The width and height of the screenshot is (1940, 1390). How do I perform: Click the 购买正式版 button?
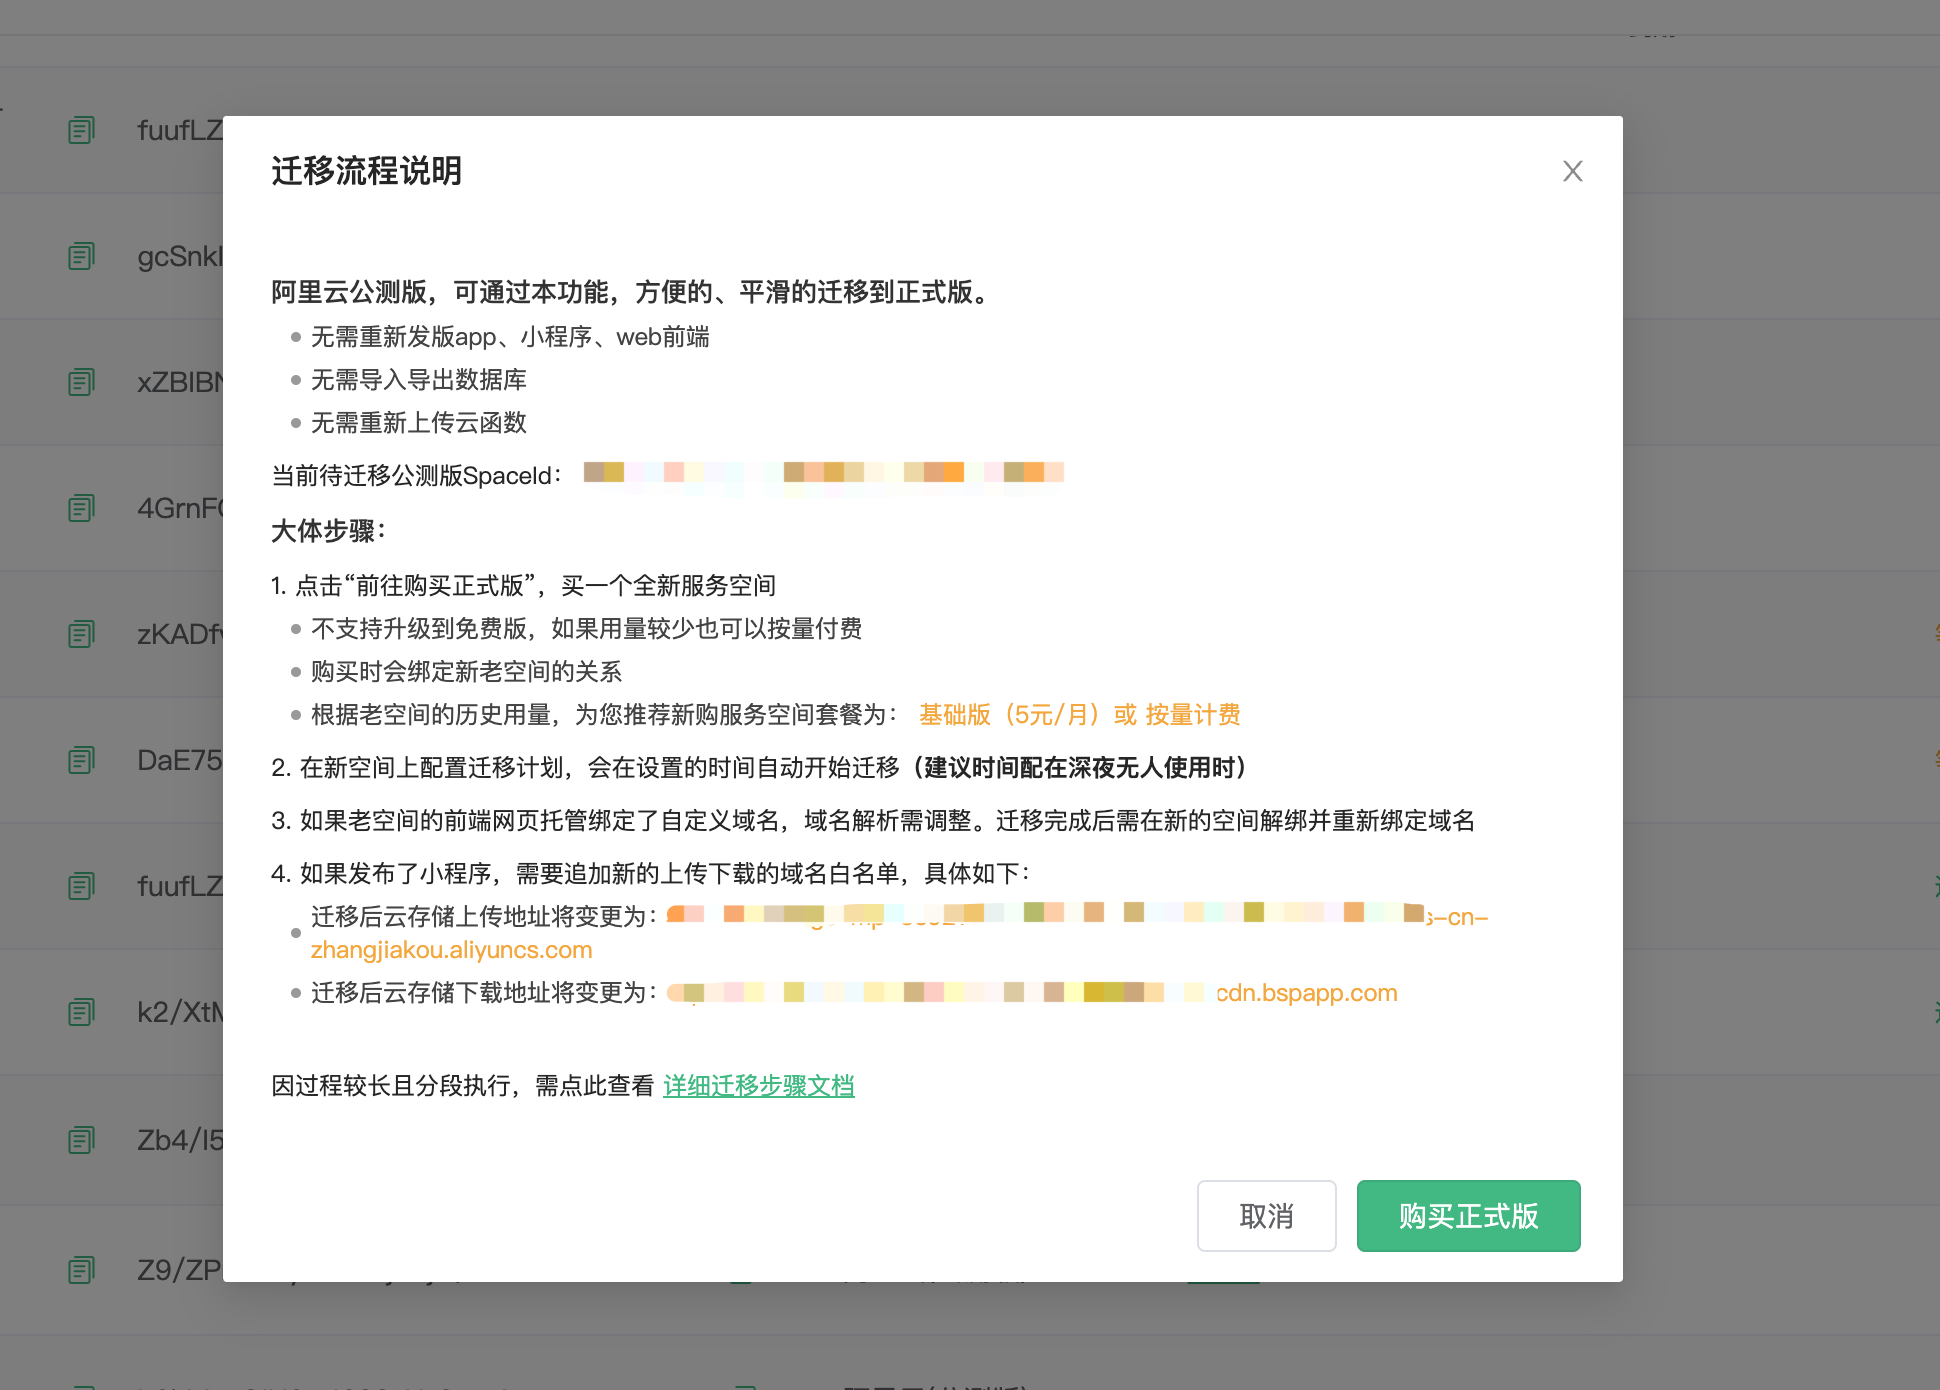click(1468, 1215)
